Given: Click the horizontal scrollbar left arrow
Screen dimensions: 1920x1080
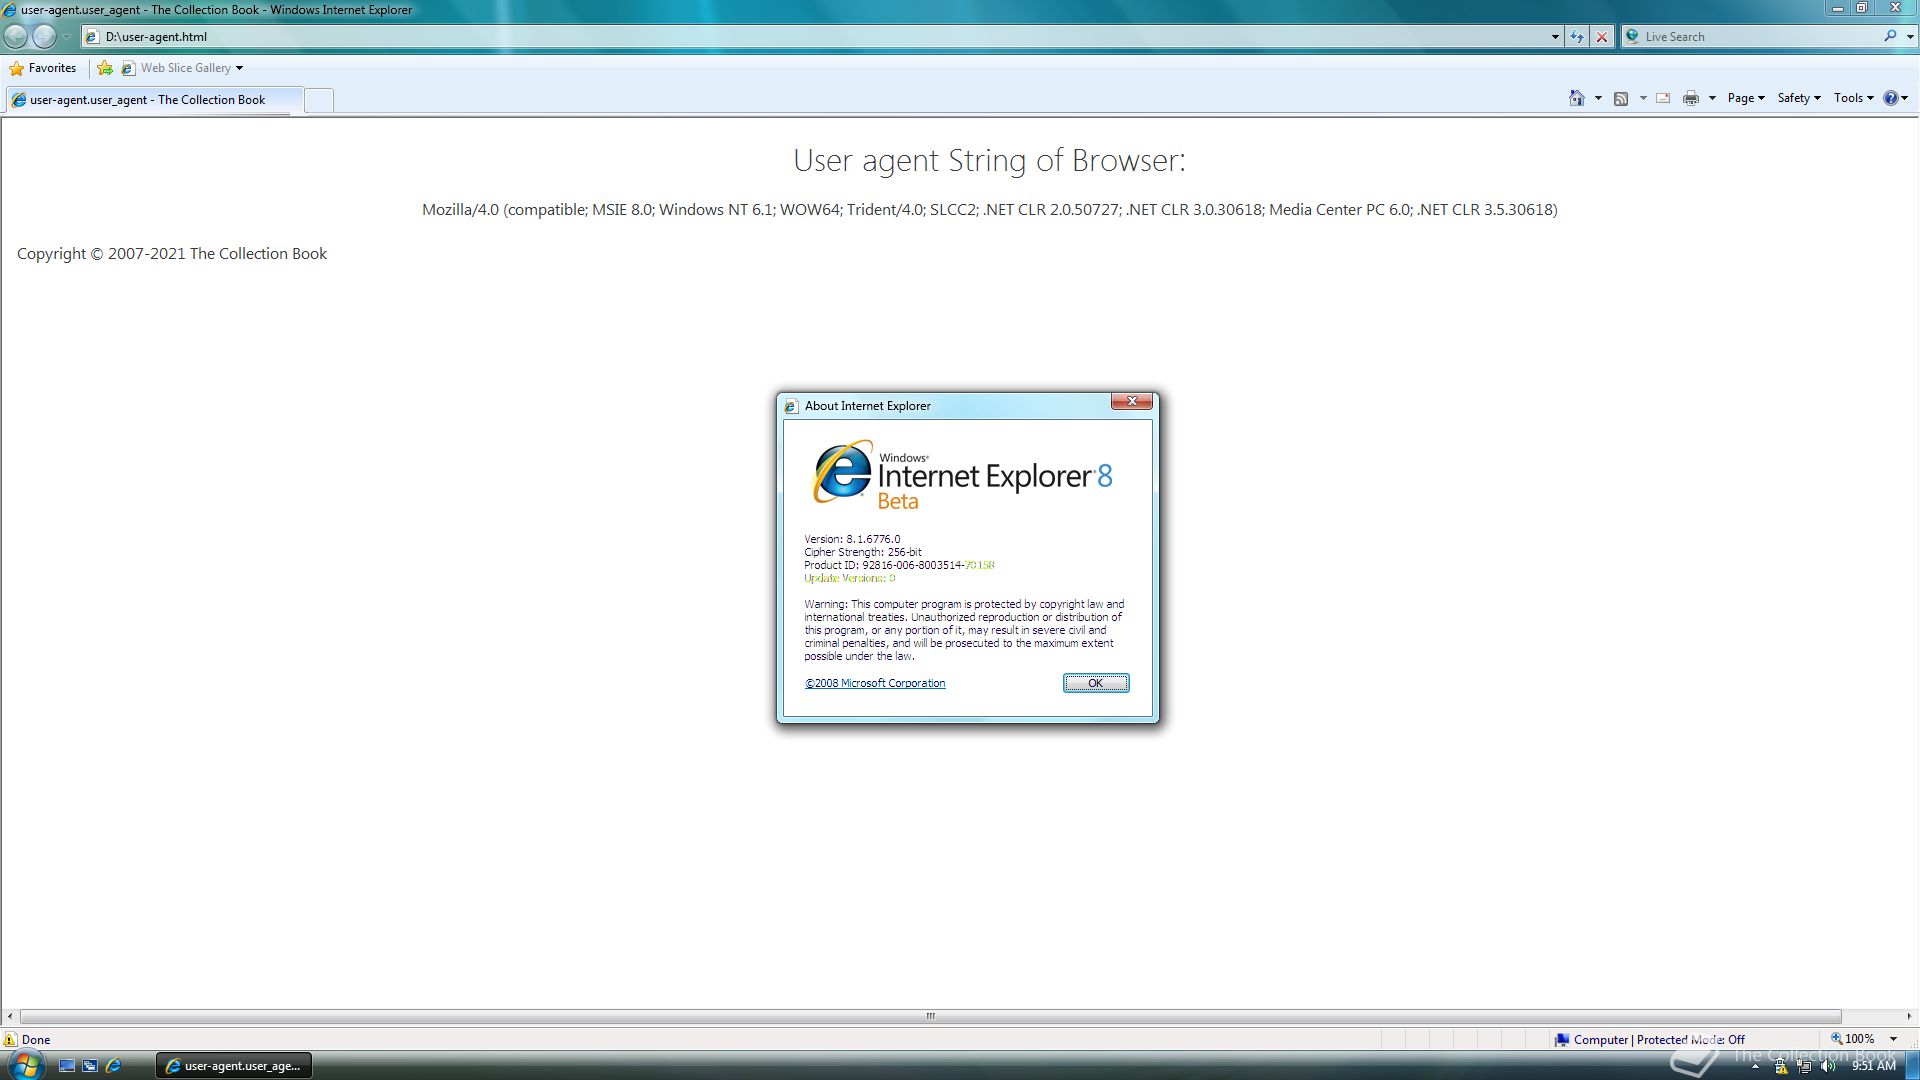Looking at the screenshot, I should click(10, 1016).
